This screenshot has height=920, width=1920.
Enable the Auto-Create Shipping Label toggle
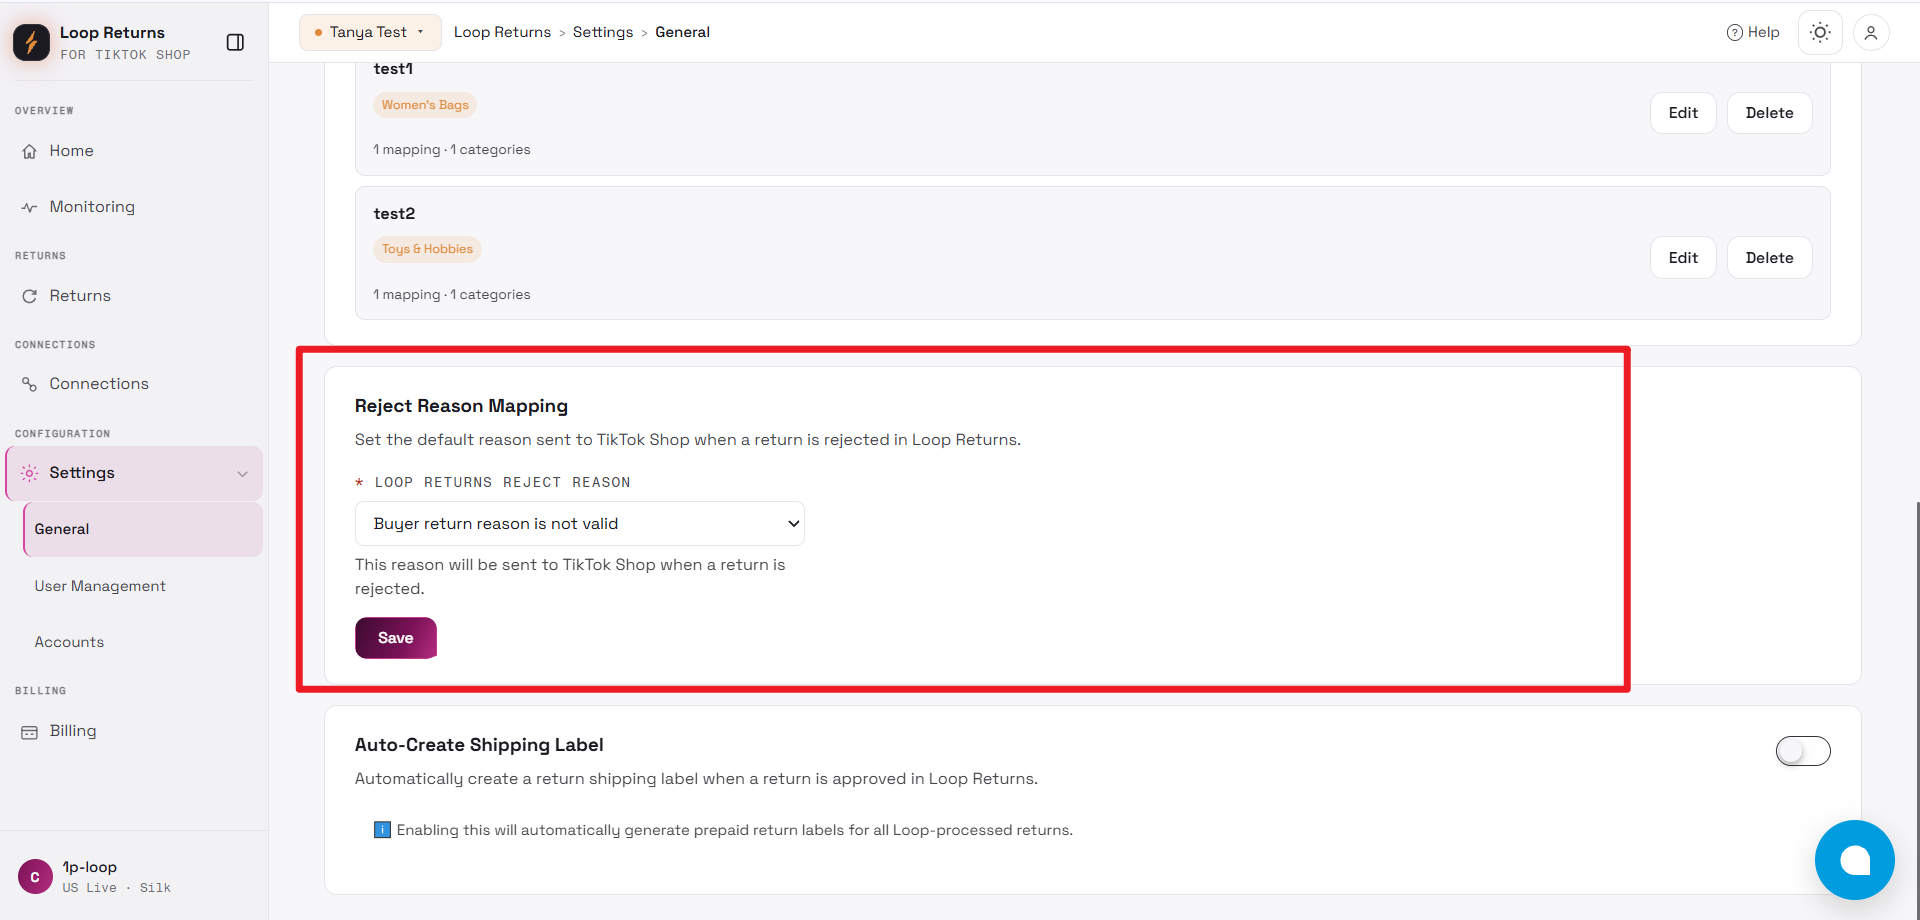click(x=1803, y=751)
